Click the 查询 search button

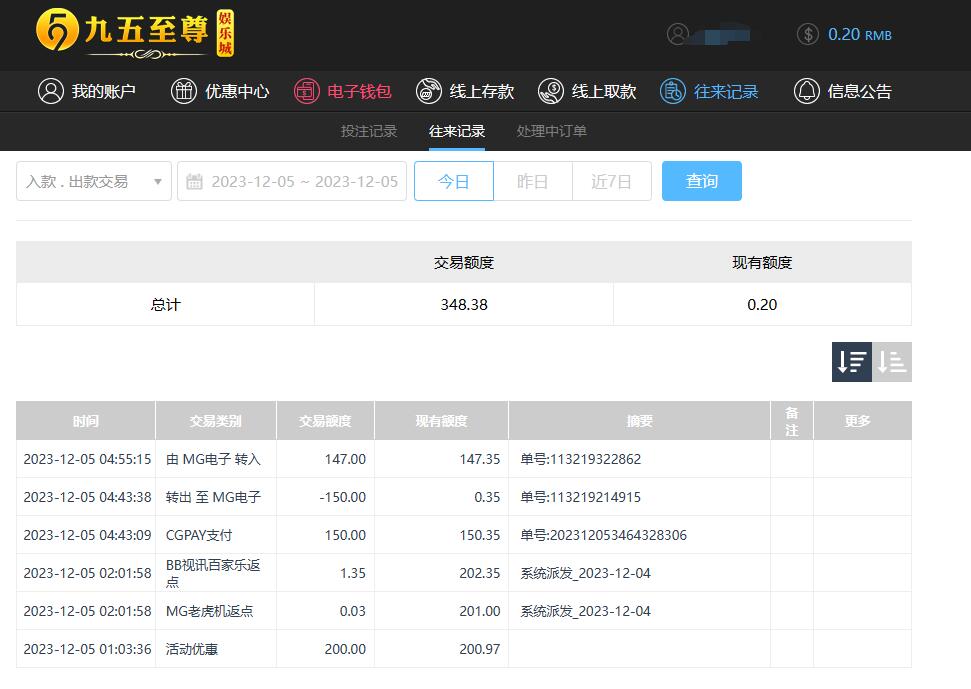702,181
